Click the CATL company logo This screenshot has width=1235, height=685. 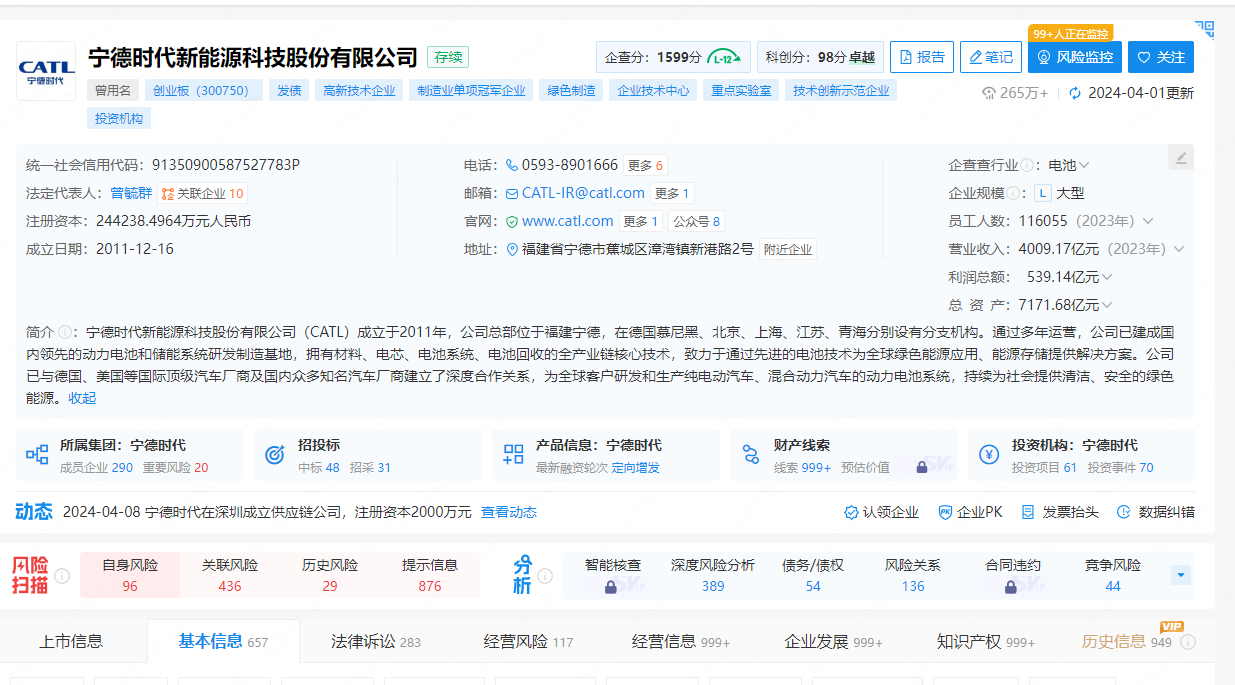pyautogui.click(x=46, y=71)
